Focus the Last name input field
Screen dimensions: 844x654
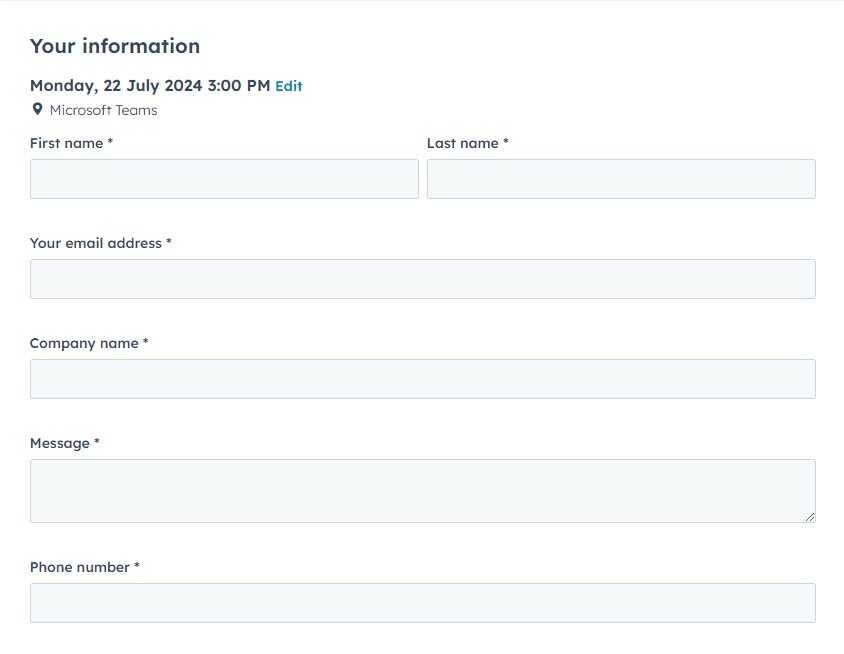pos(621,179)
